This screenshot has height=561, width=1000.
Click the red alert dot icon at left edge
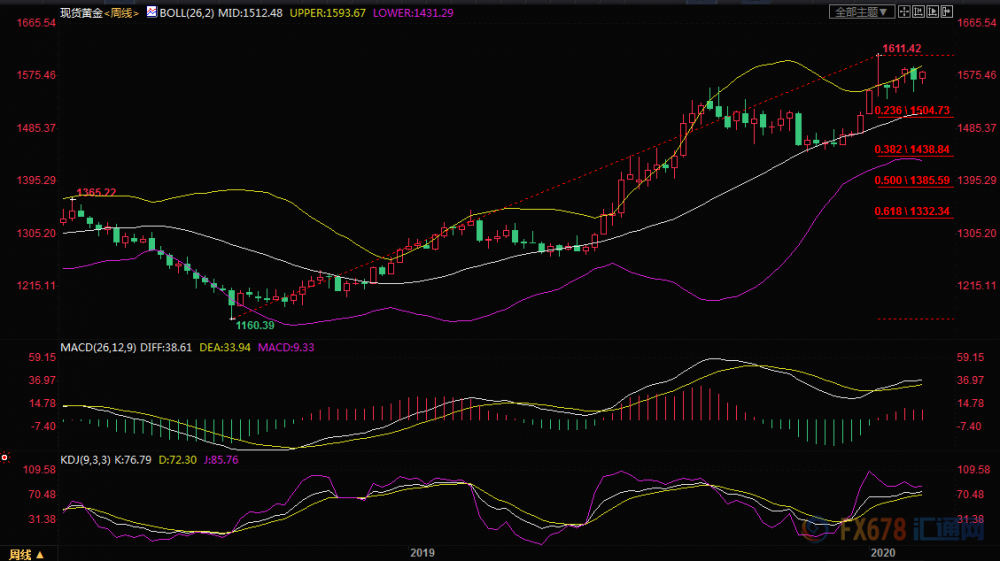4,457
